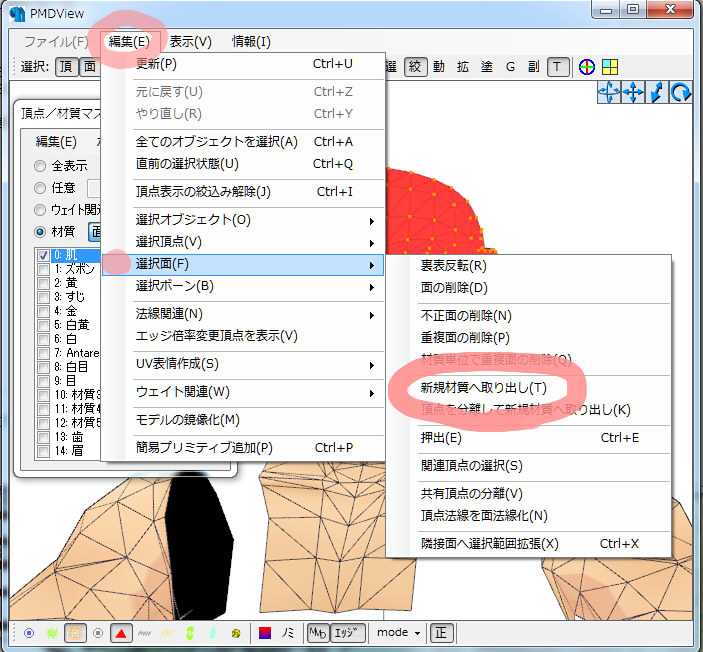Toggle the MMD display mode button
Image resolution: width=703 pixels, height=652 pixels.
318,633
